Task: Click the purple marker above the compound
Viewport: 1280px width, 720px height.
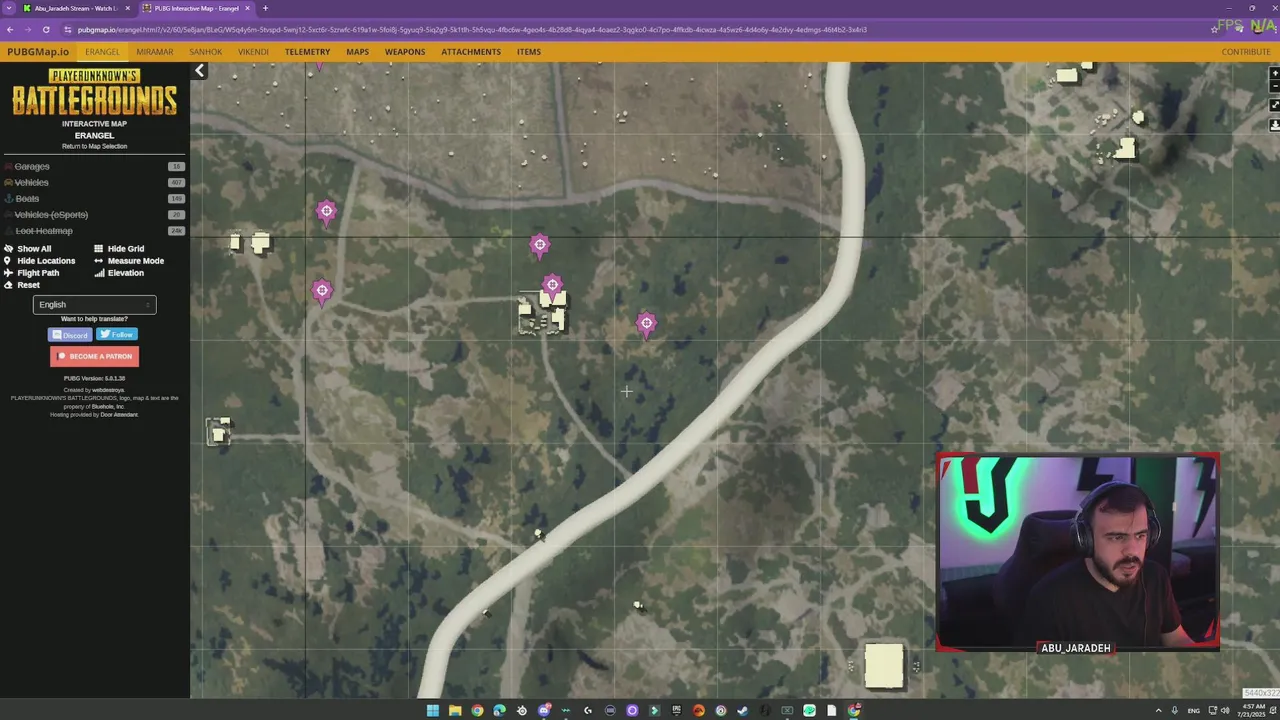Action: click(552, 286)
